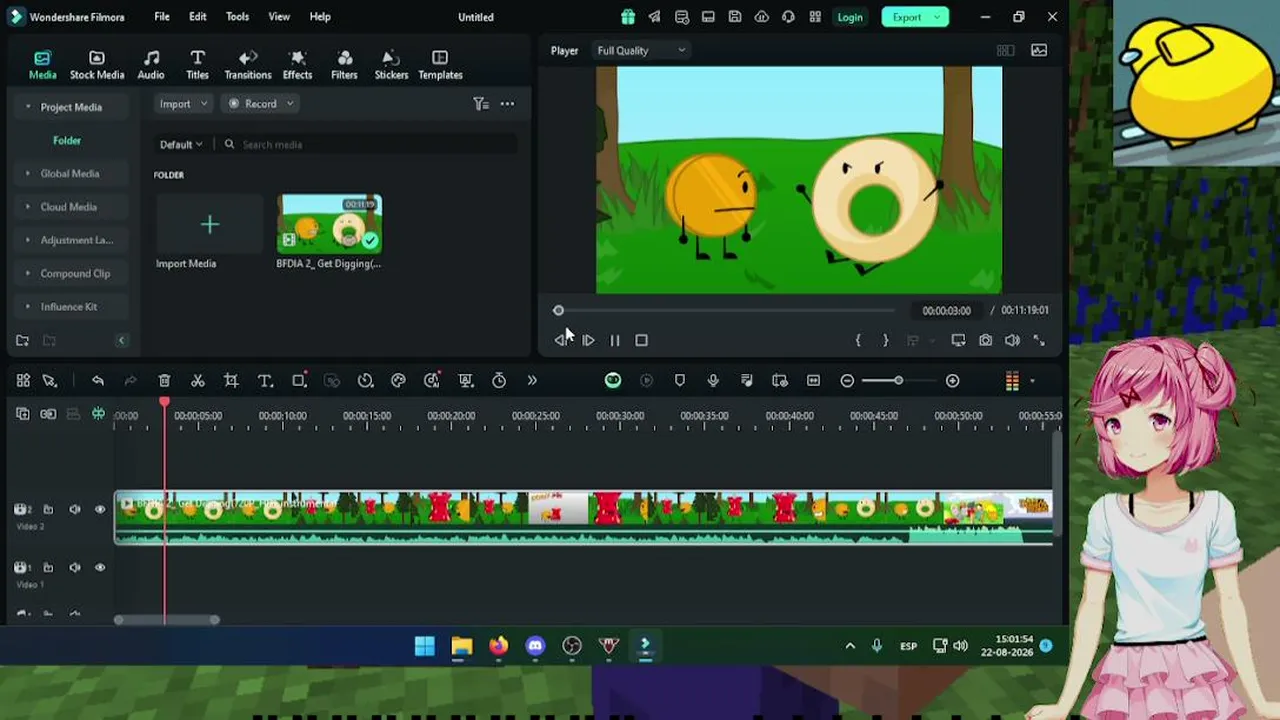Create a new folder in media sidebar
1280x720 pixels.
coord(22,341)
